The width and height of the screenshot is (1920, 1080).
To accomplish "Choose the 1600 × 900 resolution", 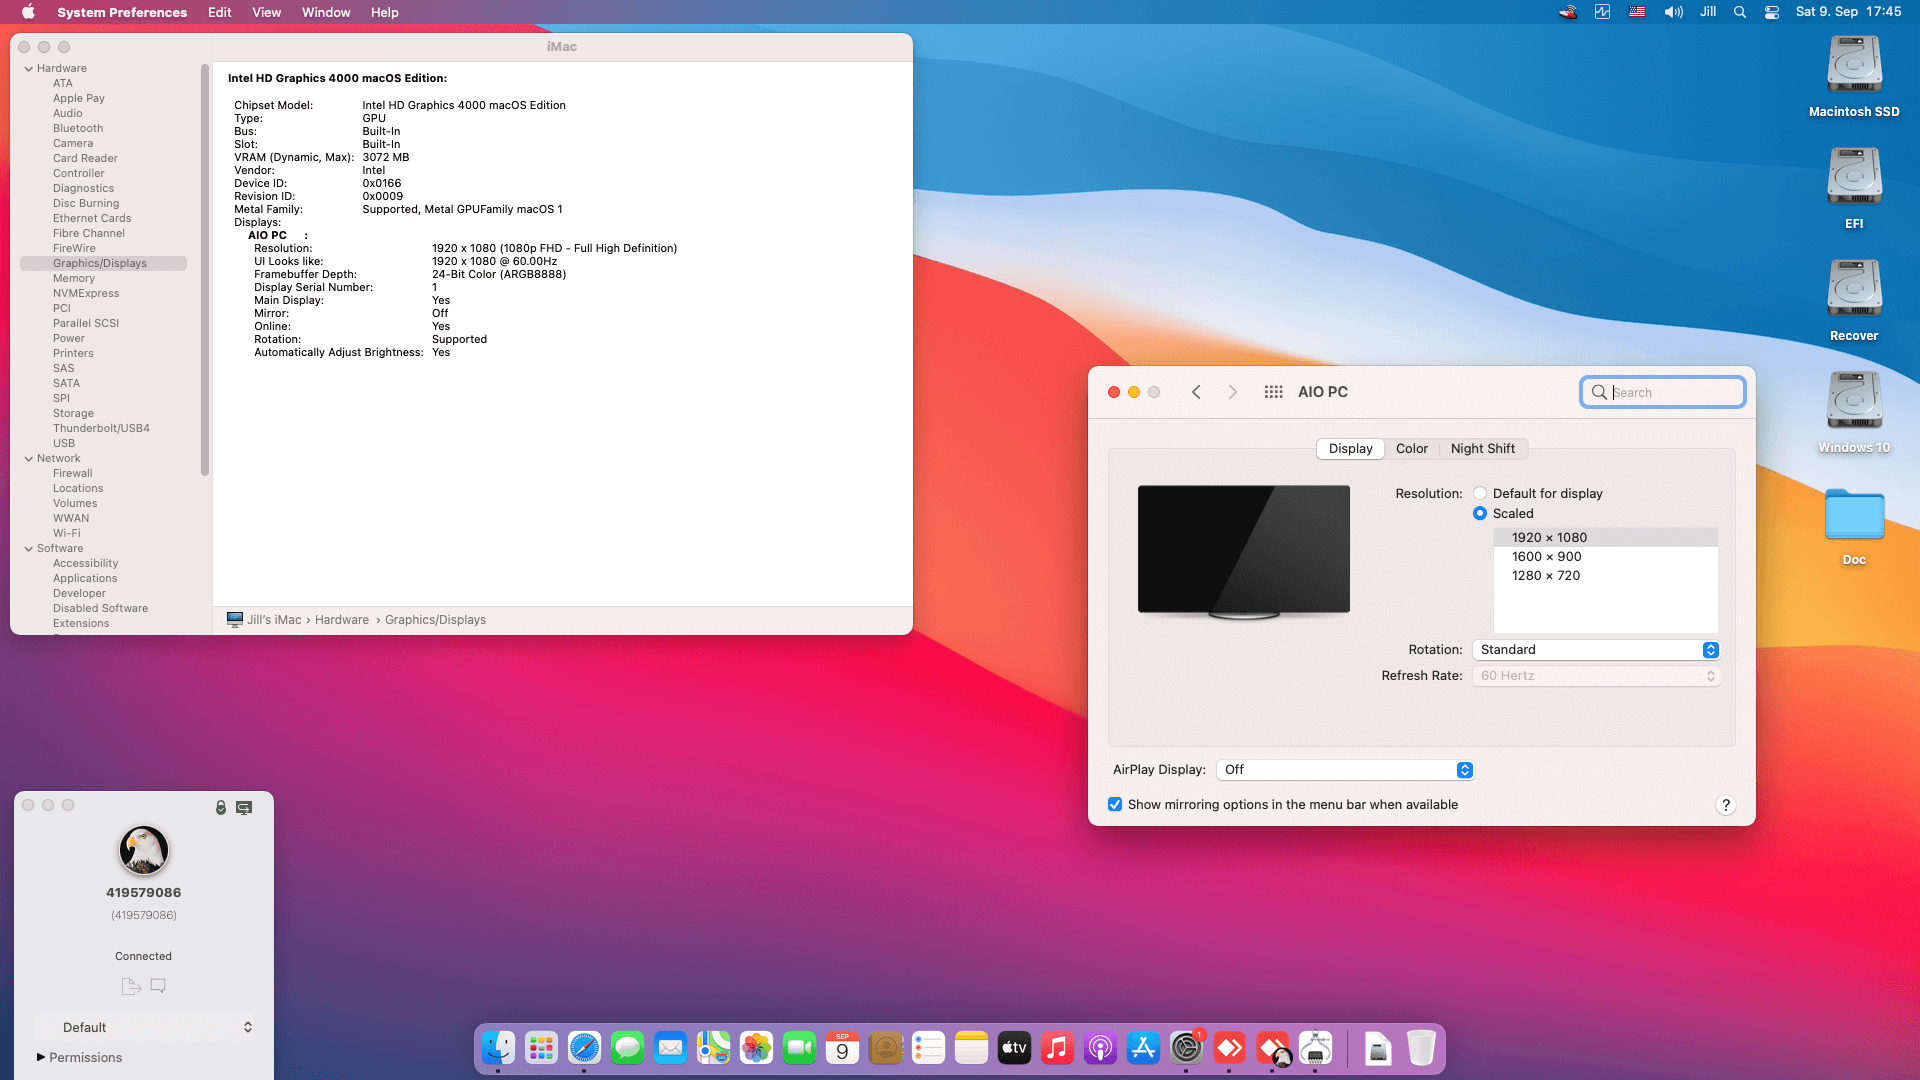I will pos(1606,557).
